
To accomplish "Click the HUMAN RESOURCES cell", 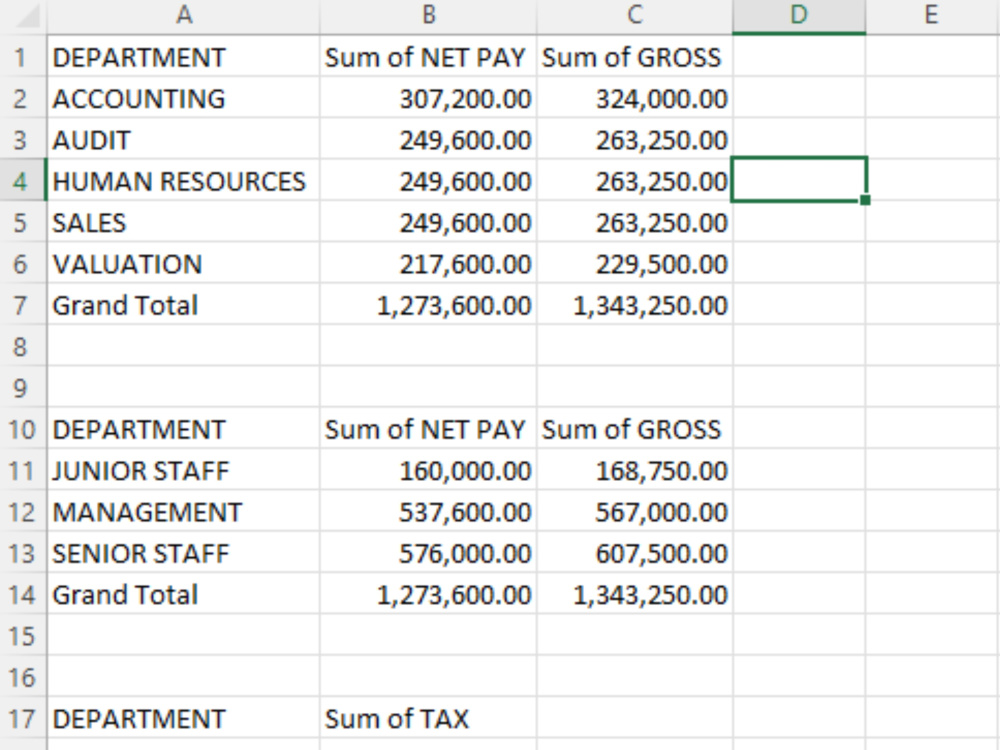I will [x=184, y=182].
